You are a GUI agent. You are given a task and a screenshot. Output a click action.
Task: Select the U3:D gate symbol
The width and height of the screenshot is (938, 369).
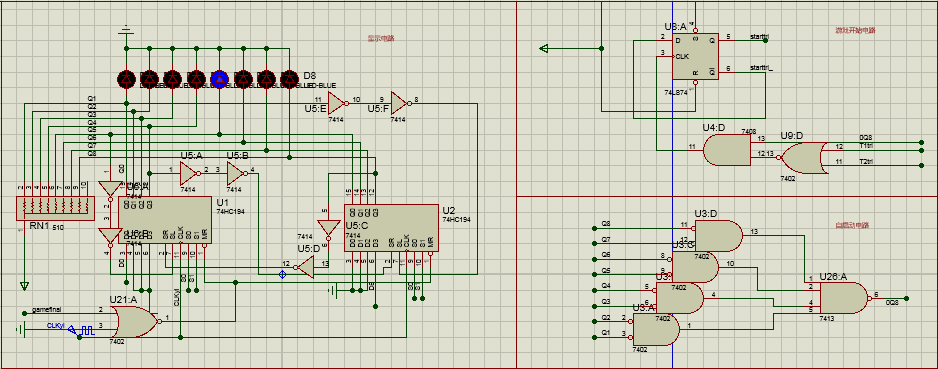pos(719,236)
